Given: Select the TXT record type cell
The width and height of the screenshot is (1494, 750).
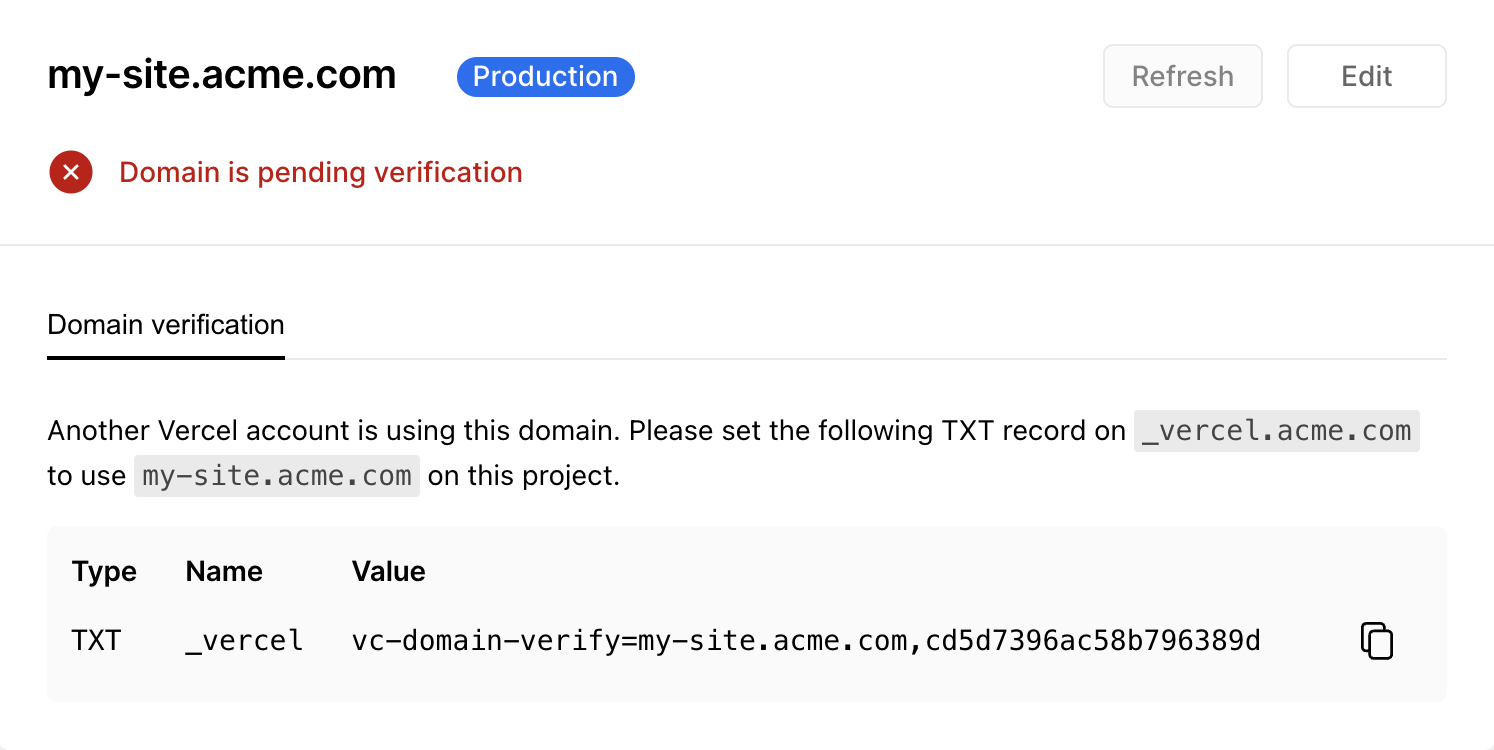Looking at the screenshot, I should [96, 640].
